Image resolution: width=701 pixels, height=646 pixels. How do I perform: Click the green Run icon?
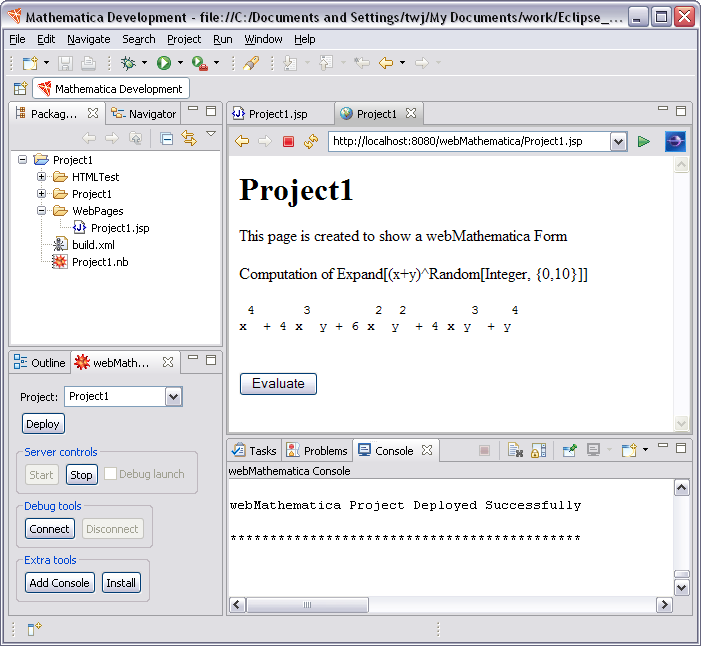click(x=164, y=63)
